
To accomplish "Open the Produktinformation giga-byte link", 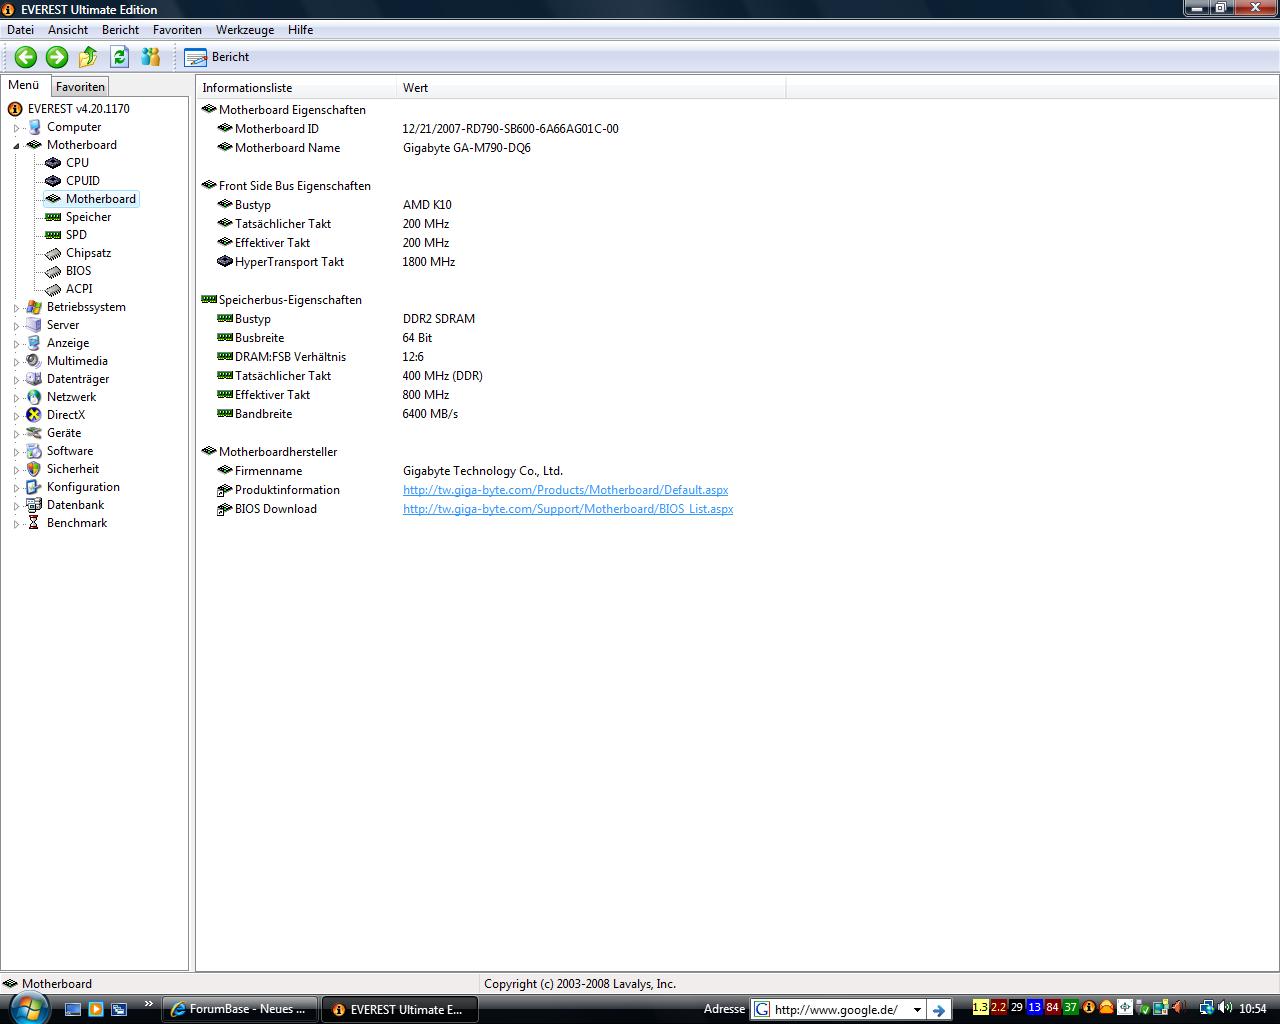I will point(565,490).
